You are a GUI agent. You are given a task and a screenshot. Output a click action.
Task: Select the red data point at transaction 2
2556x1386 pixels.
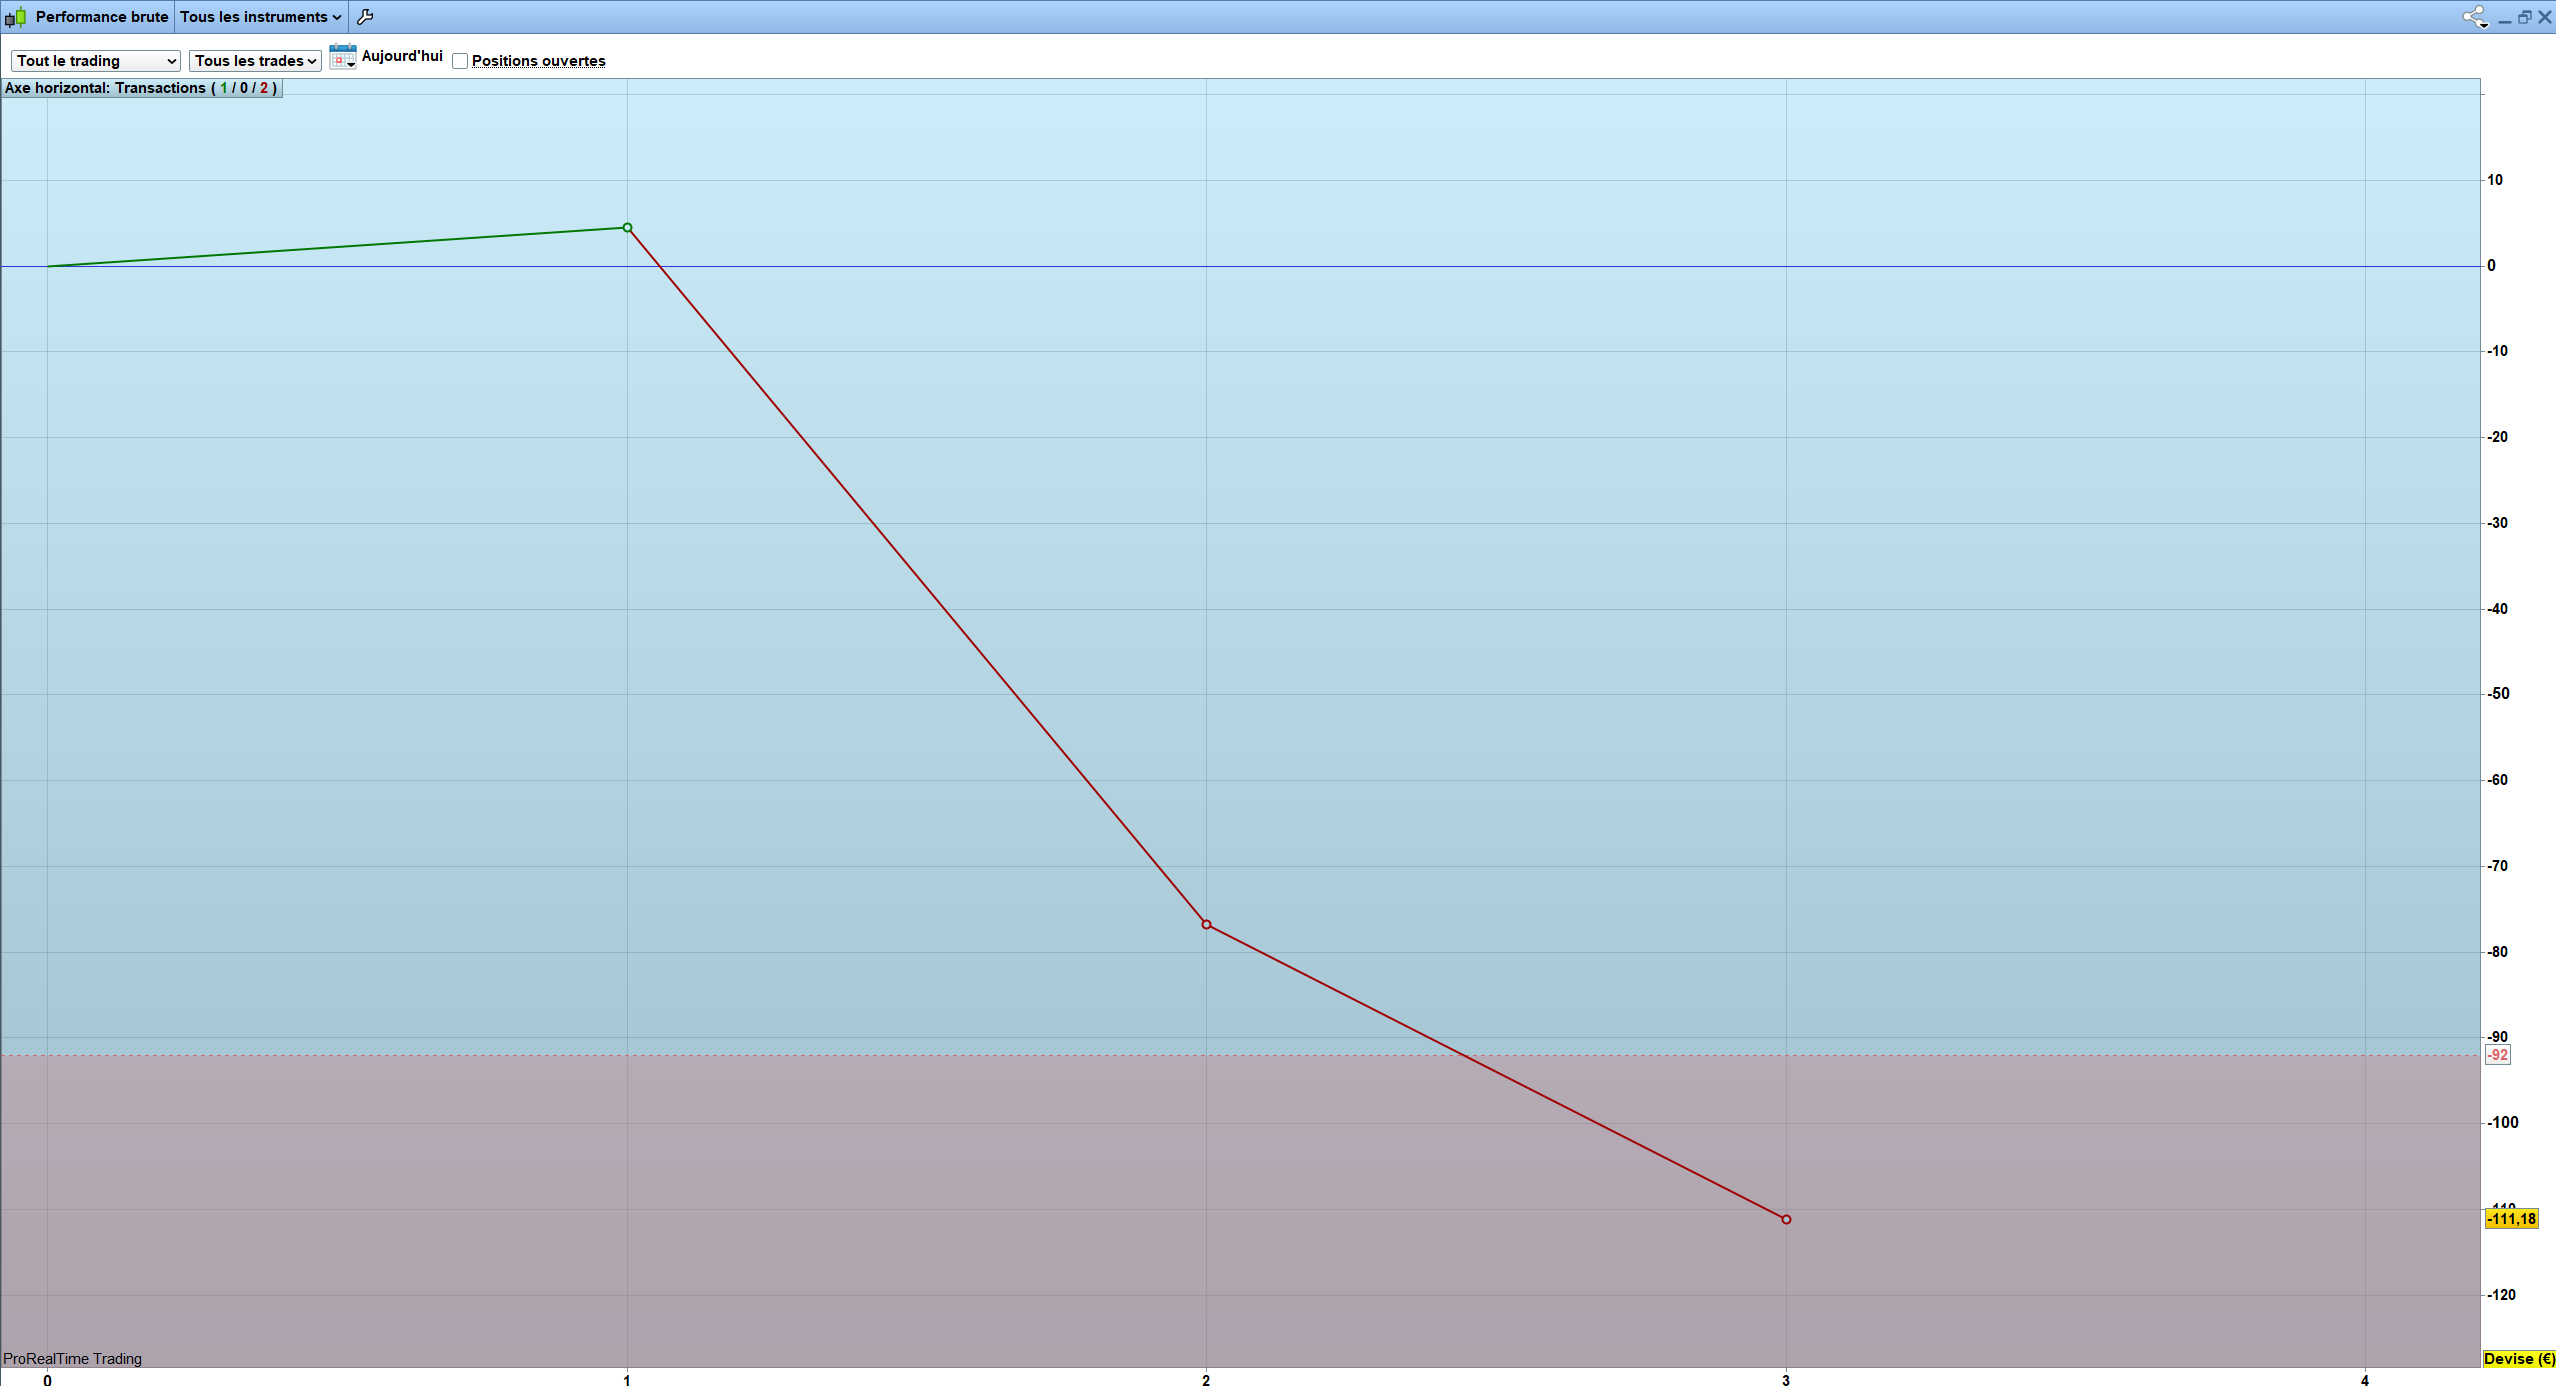point(1206,925)
